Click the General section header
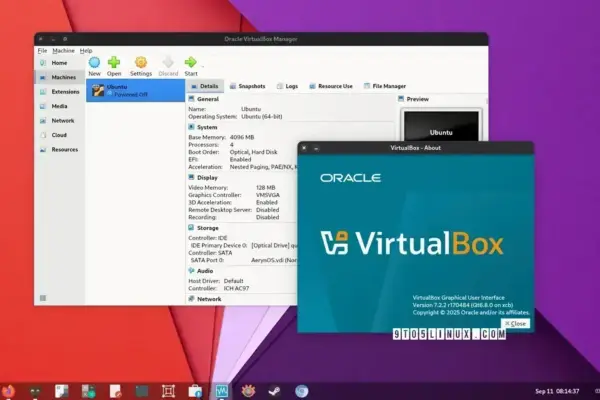 coord(208,99)
